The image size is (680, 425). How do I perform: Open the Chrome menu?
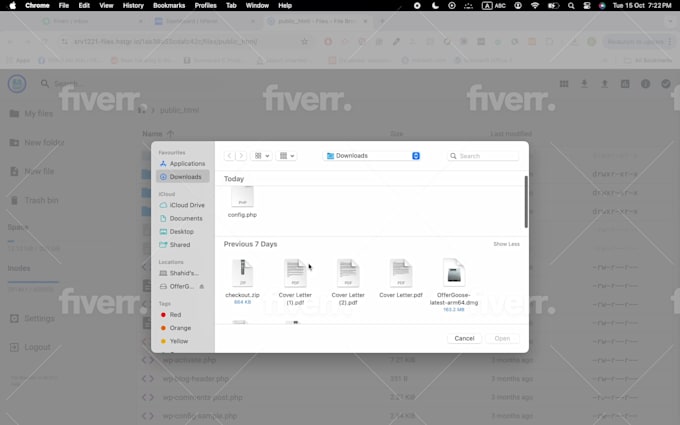point(37,6)
